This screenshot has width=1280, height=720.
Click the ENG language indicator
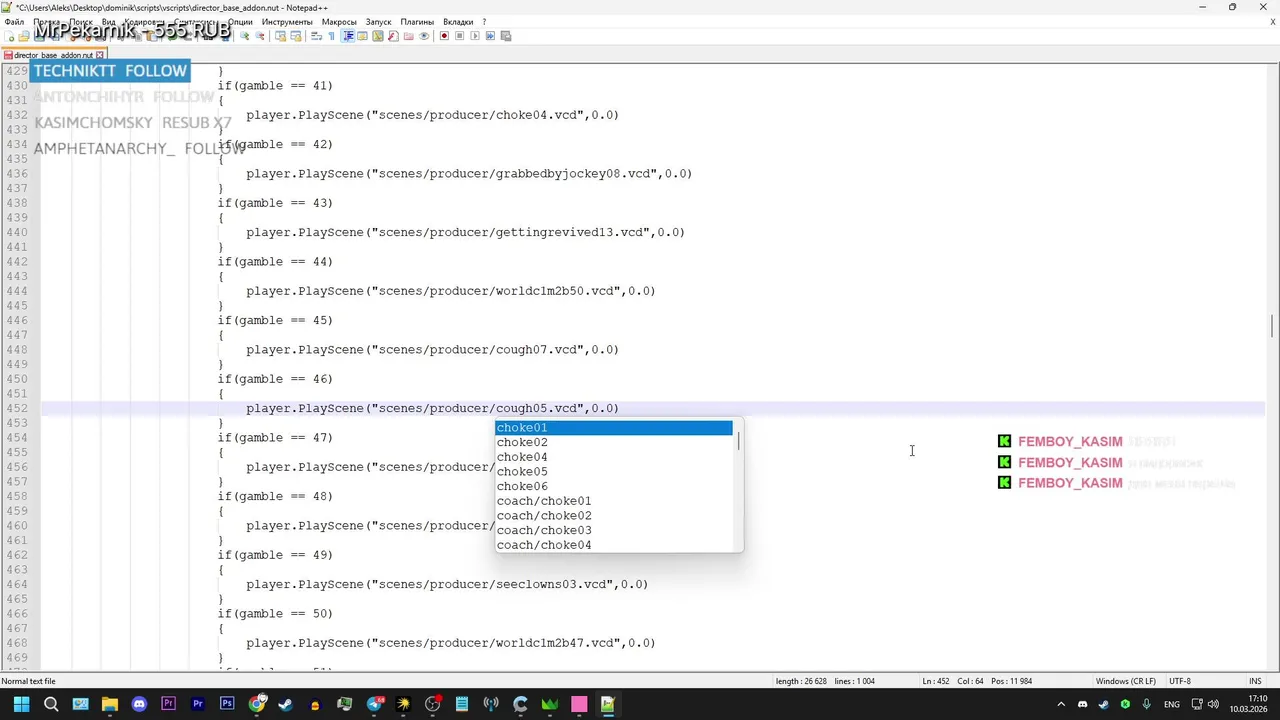(x=1171, y=704)
